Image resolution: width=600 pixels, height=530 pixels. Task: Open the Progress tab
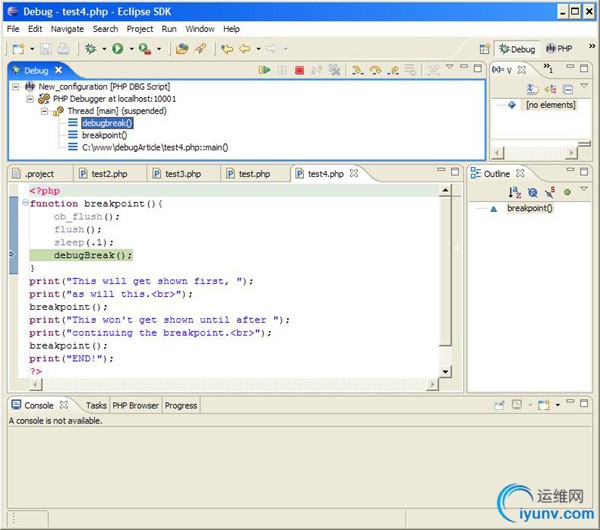(x=181, y=406)
